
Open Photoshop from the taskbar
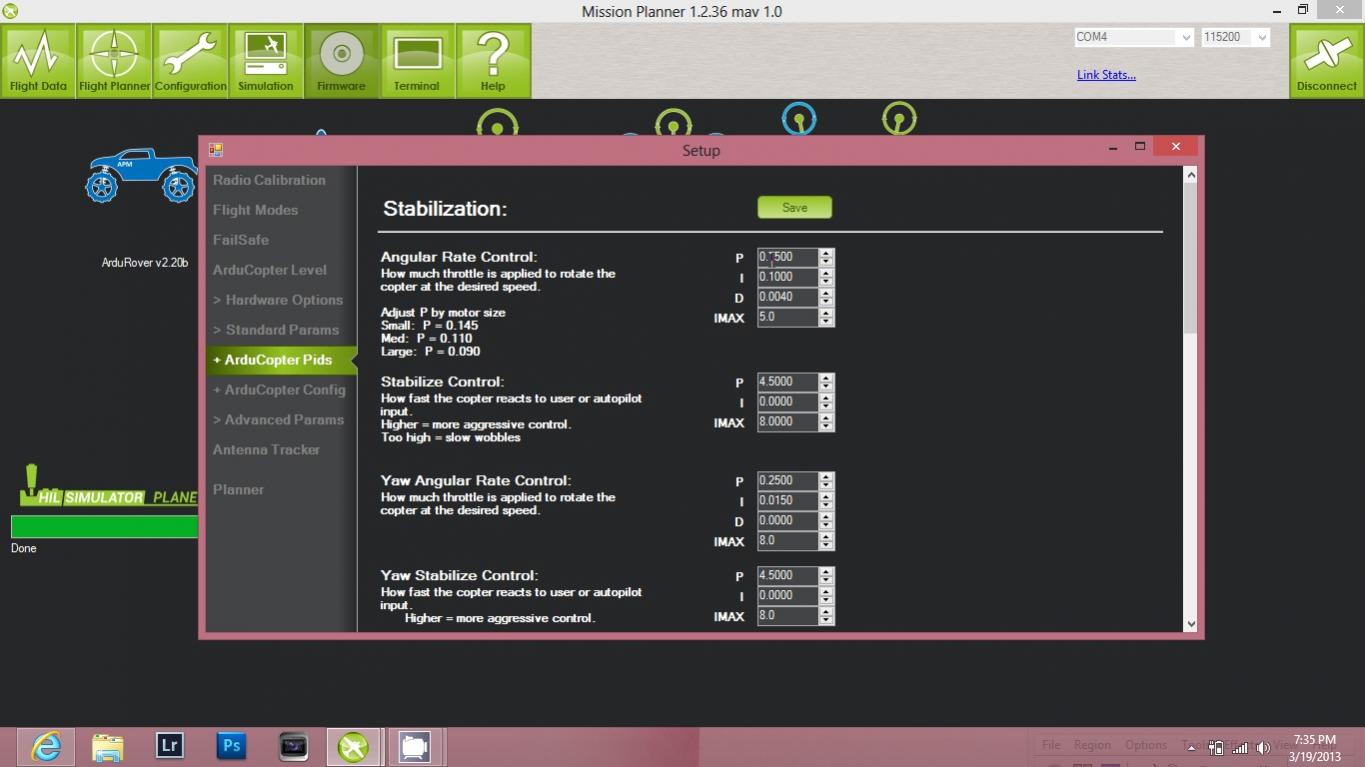click(x=231, y=746)
